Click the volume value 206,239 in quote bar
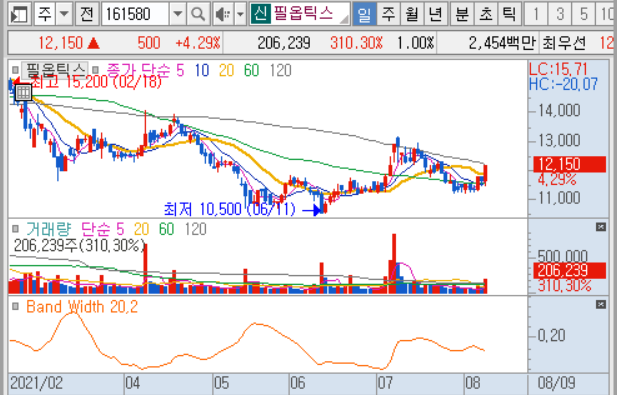Viewport: 617px width, 395px height. tap(284, 42)
